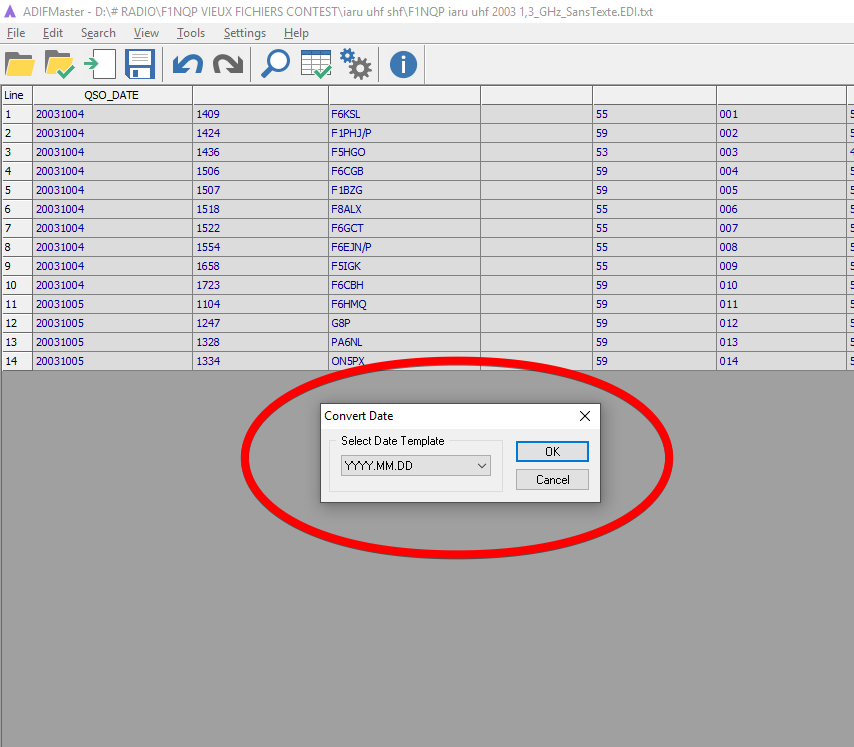Click the folder with green checkmark icon
This screenshot has width=854, height=747.
[x=60, y=65]
